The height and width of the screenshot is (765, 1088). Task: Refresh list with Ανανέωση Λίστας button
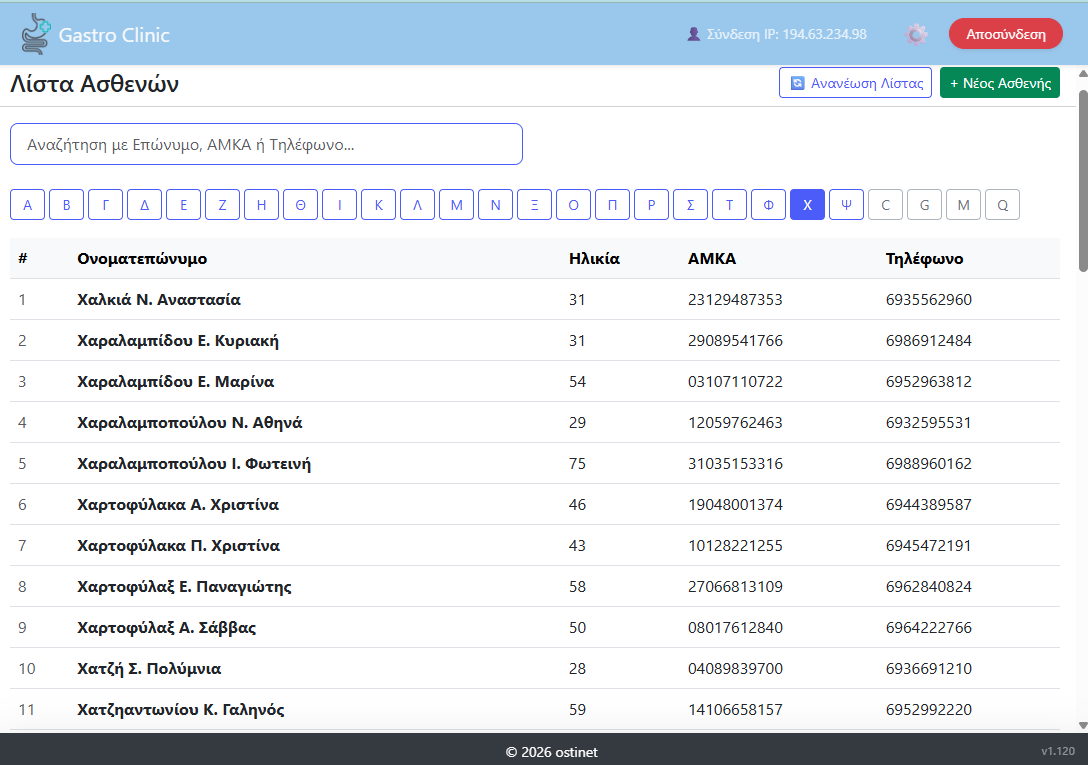pos(855,83)
